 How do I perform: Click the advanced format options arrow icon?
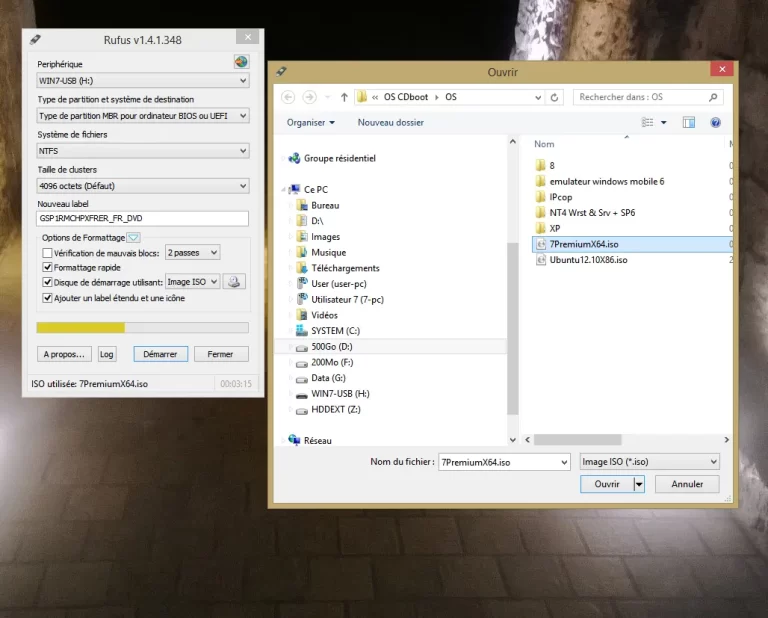[x=133, y=238]
